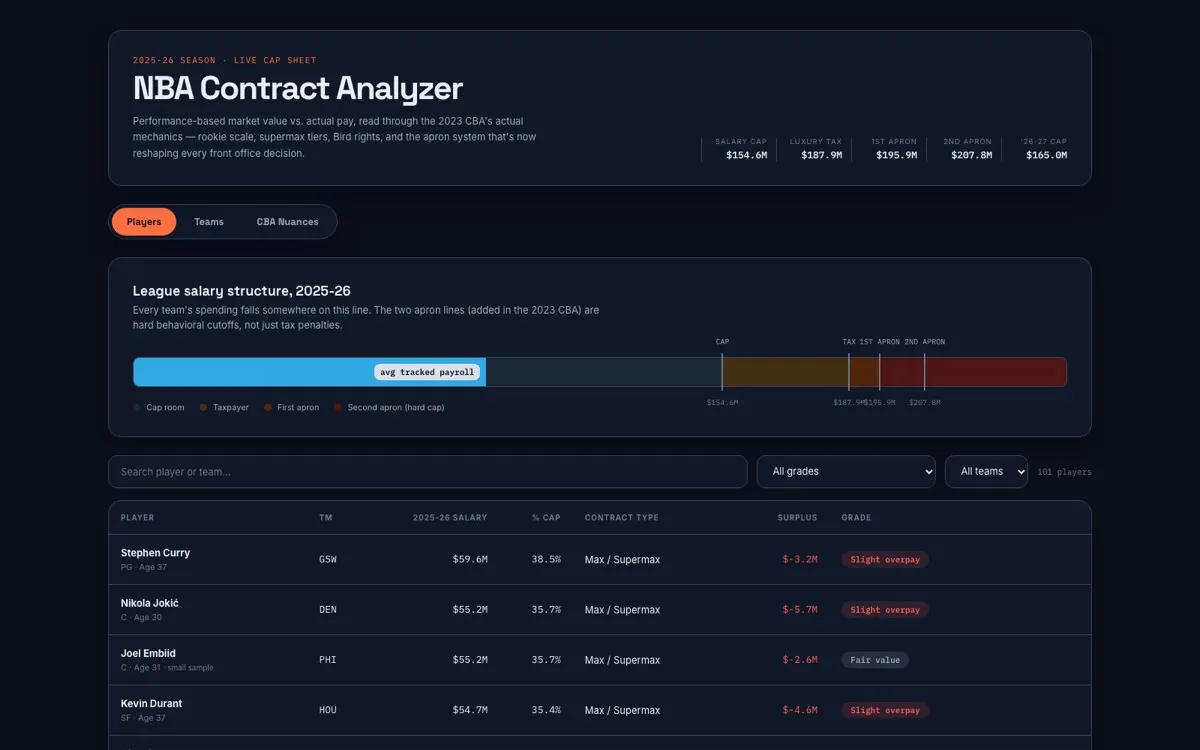Open the CBA Nuances tab
The image size is (1200, 750).
click(x=287, y=222)
